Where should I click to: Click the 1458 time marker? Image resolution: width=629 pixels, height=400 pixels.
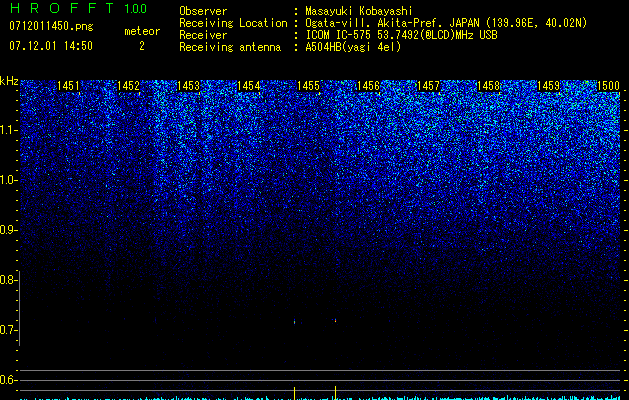pos(488,86)
